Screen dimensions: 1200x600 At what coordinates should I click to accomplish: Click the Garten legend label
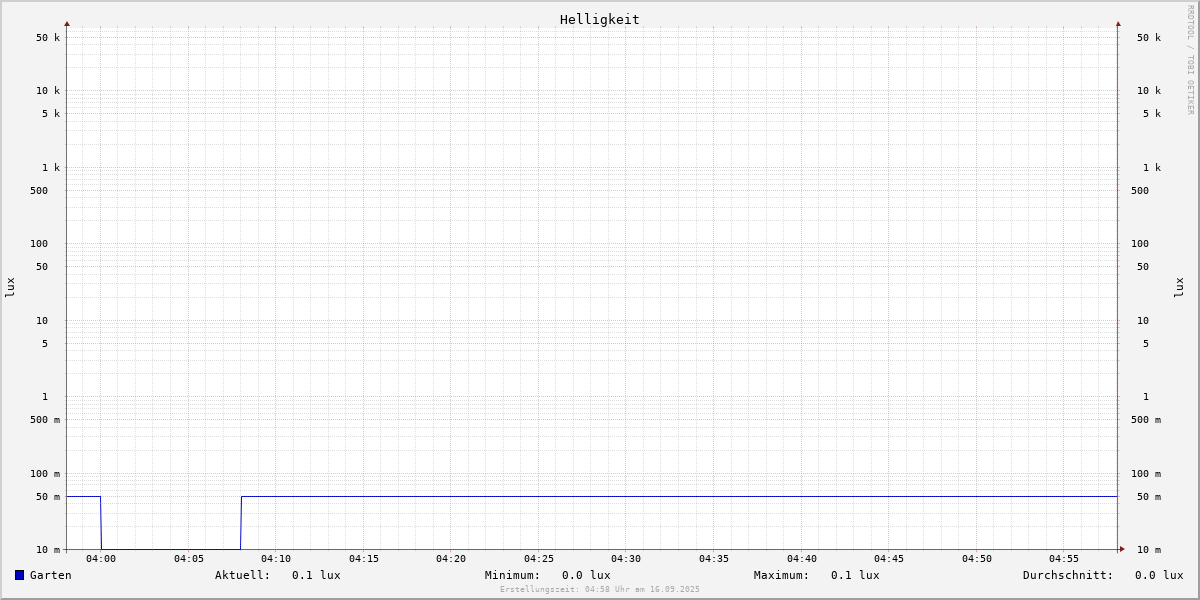51,575
